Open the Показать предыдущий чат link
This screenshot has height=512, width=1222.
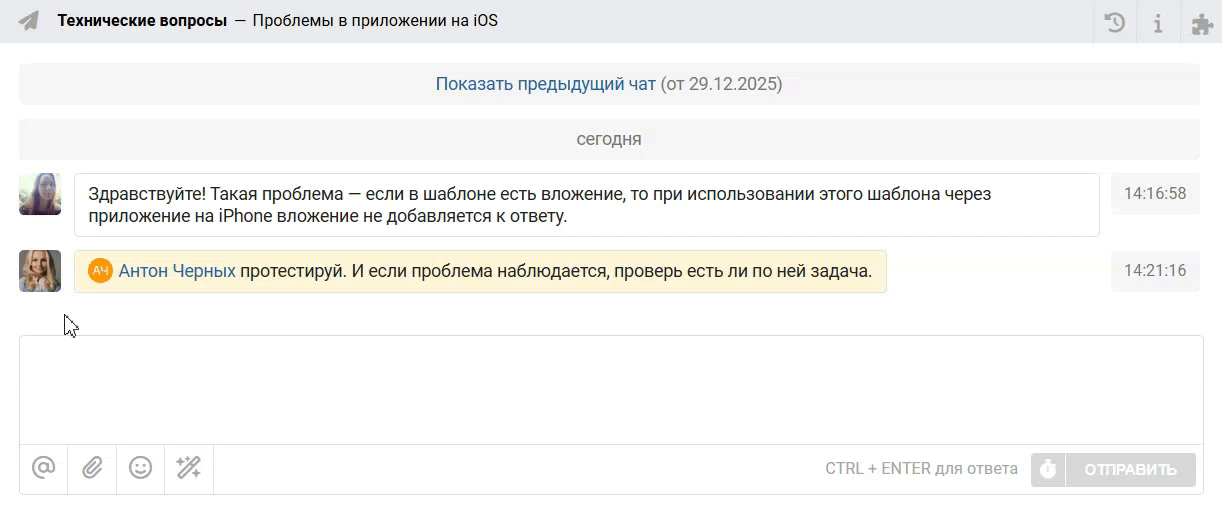pyautogui.click(x=545, y=84)
